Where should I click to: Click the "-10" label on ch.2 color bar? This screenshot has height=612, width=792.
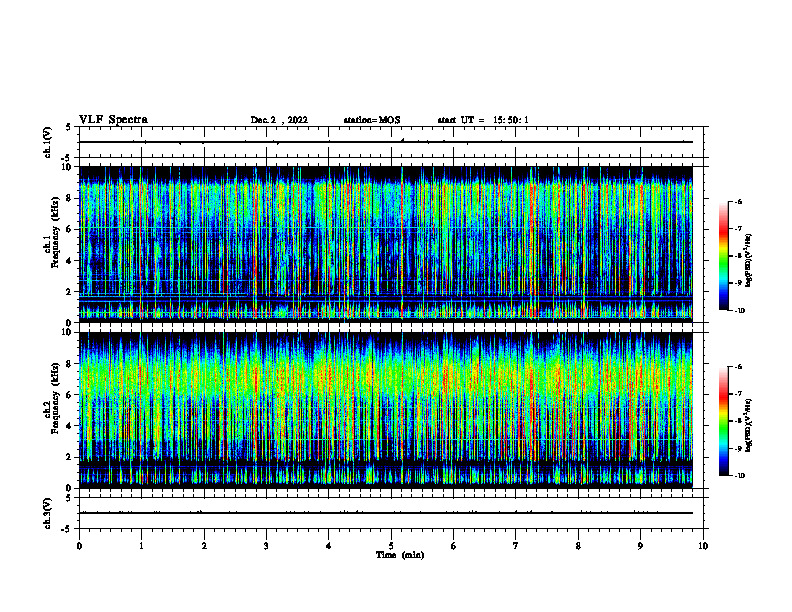(738, 476)
